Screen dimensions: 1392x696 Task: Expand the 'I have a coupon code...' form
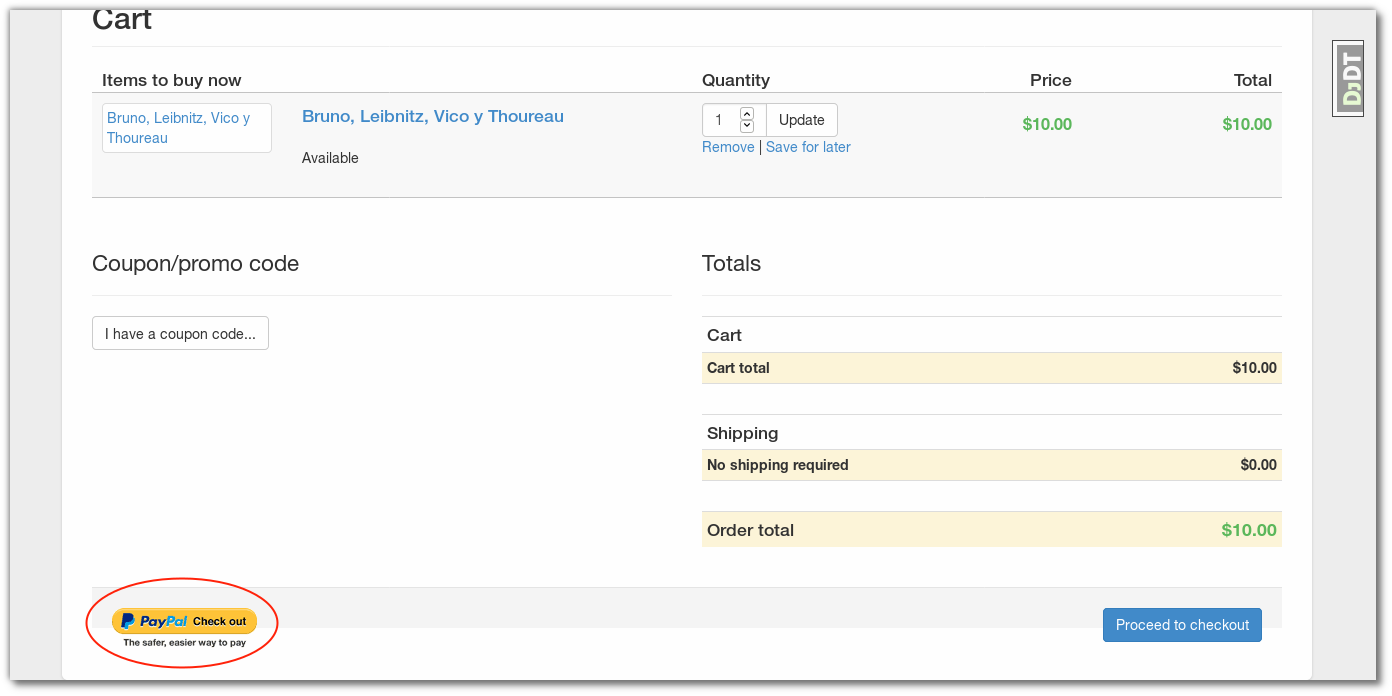180,334
